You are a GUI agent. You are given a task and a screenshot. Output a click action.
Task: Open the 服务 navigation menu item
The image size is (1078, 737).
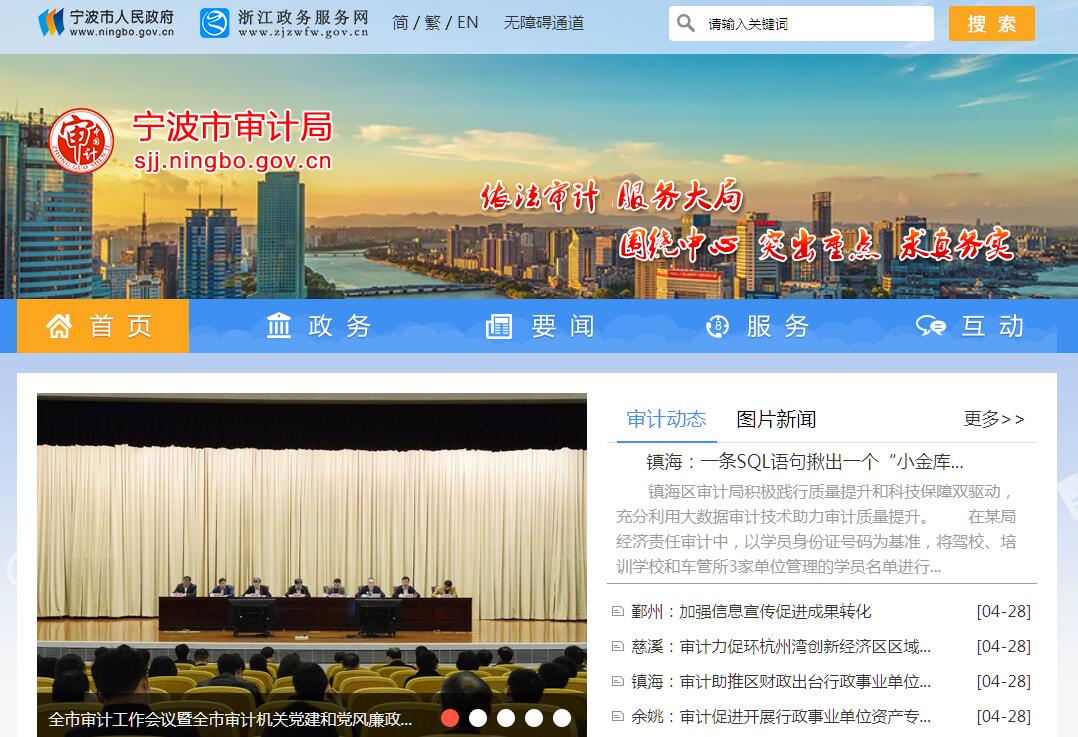click(x=758, y=326)
